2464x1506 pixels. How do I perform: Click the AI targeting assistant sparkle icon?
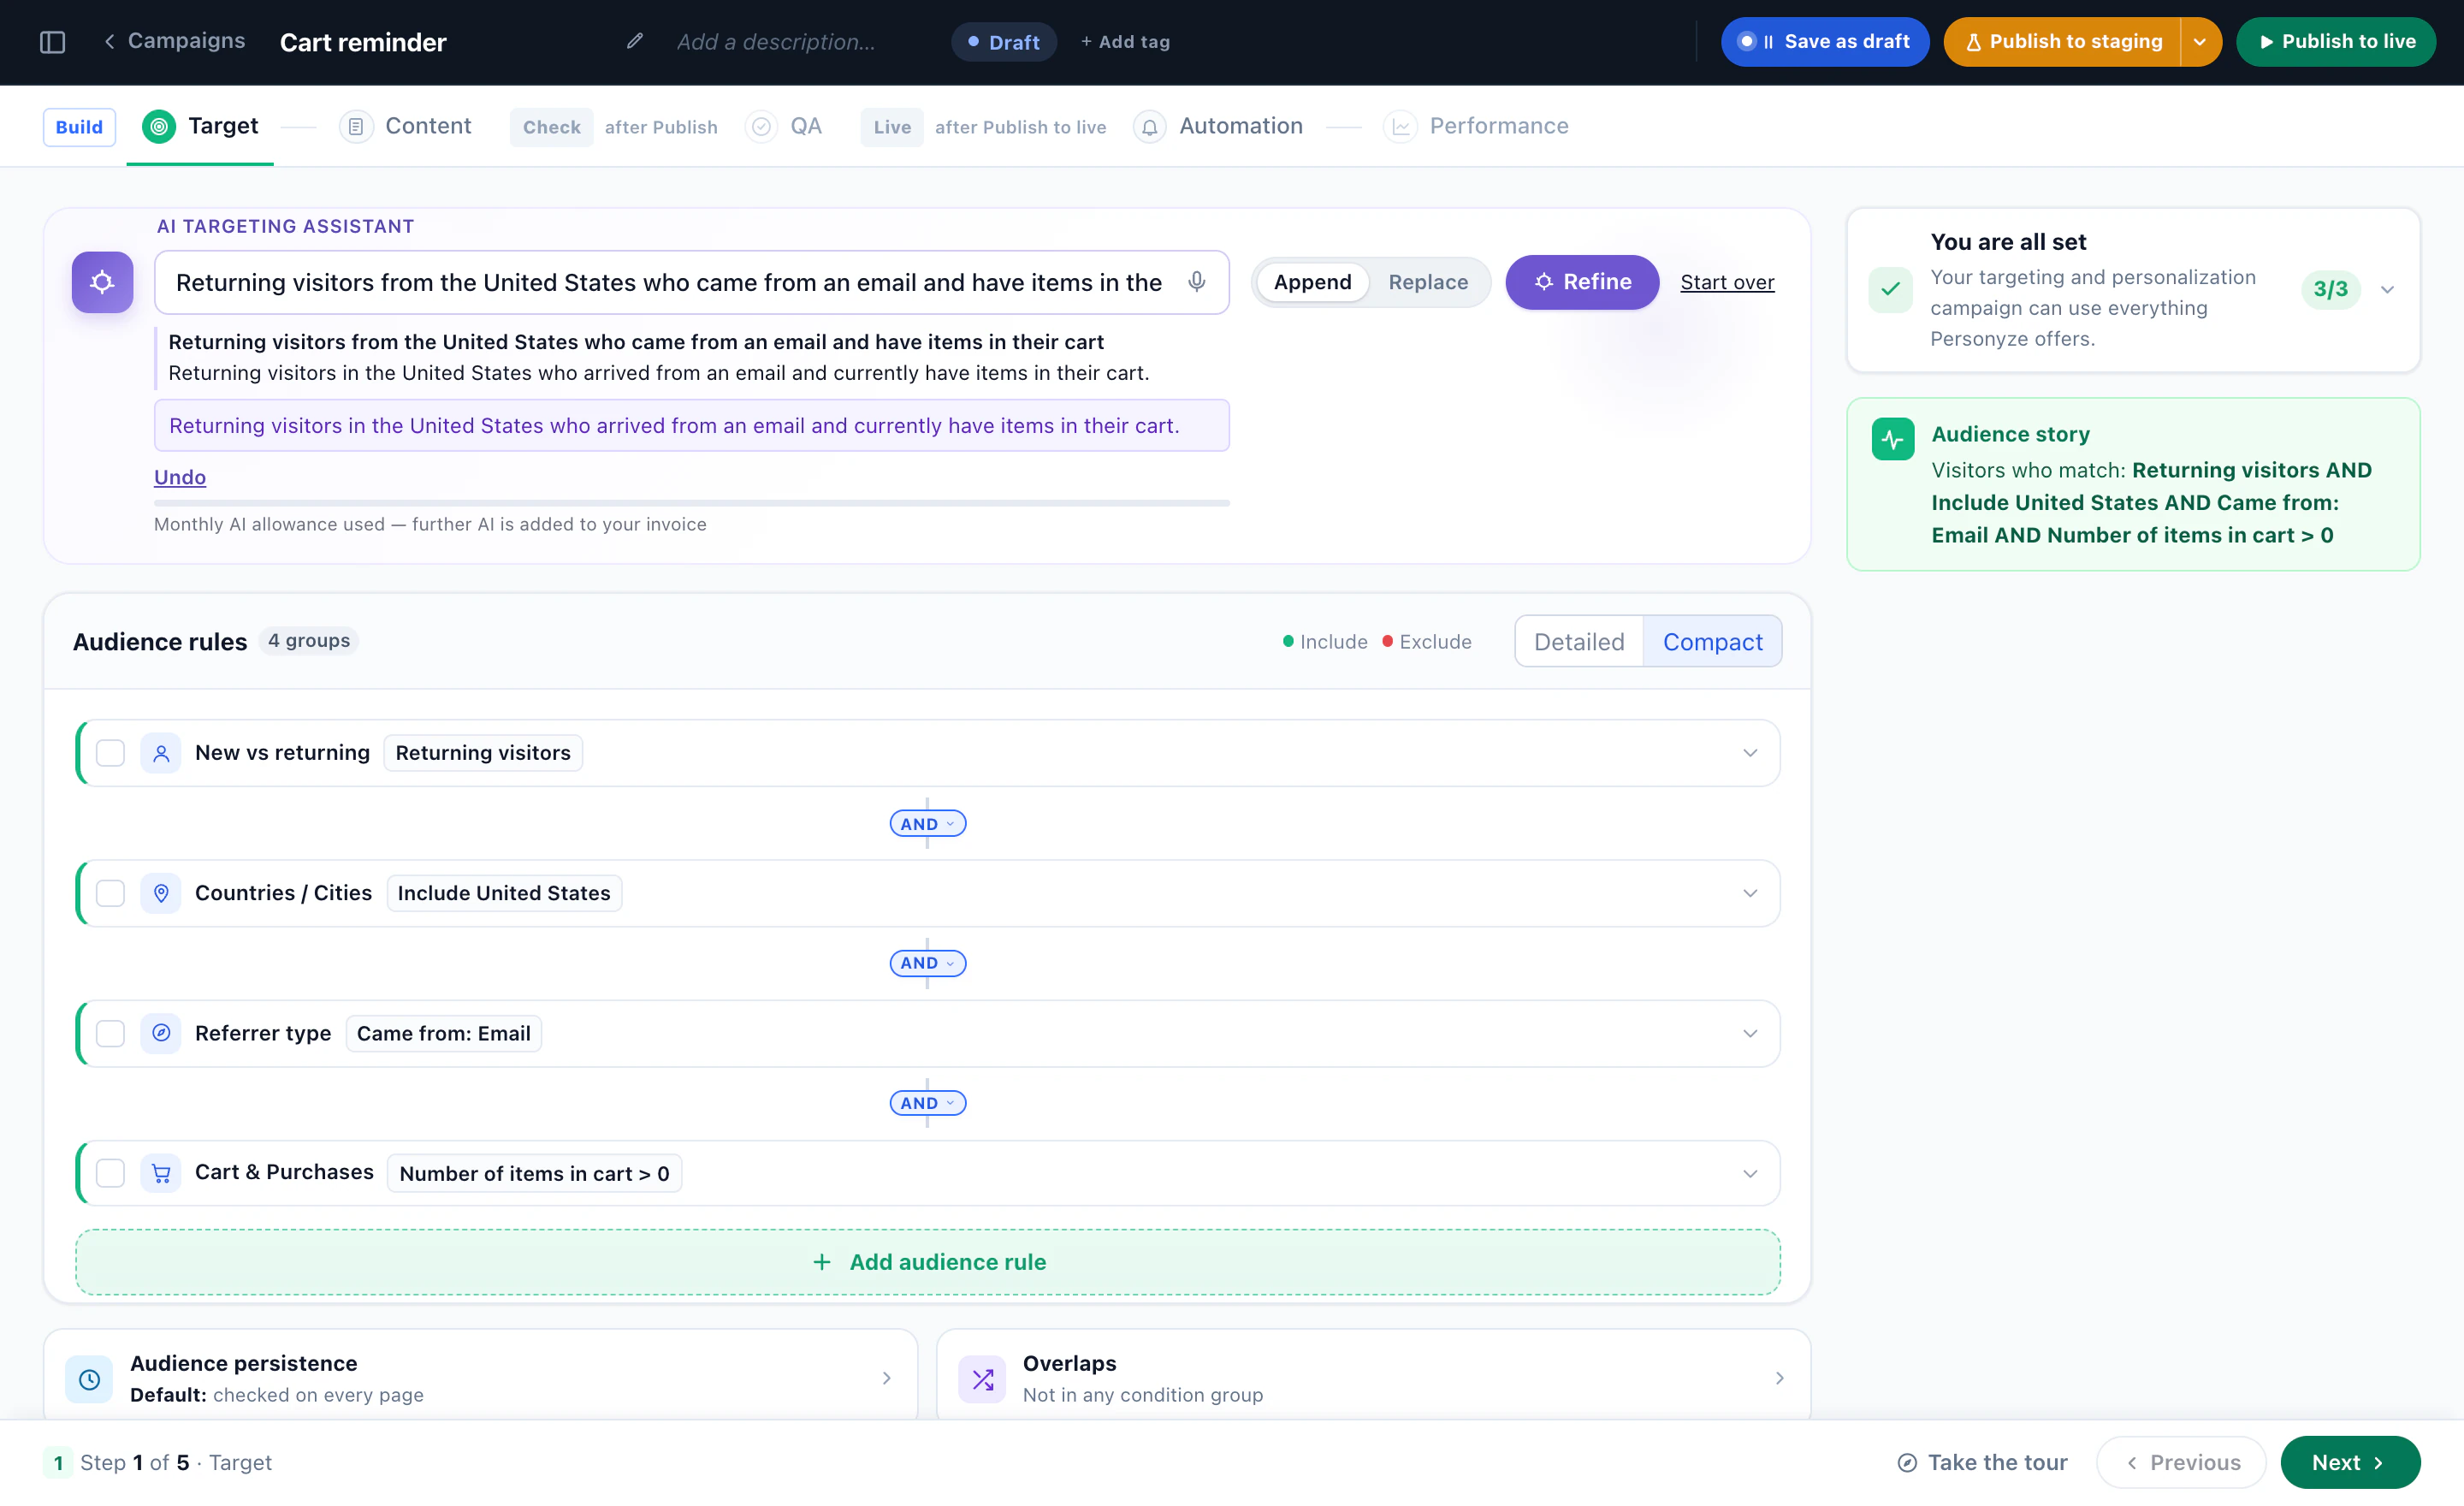point(102,282)
